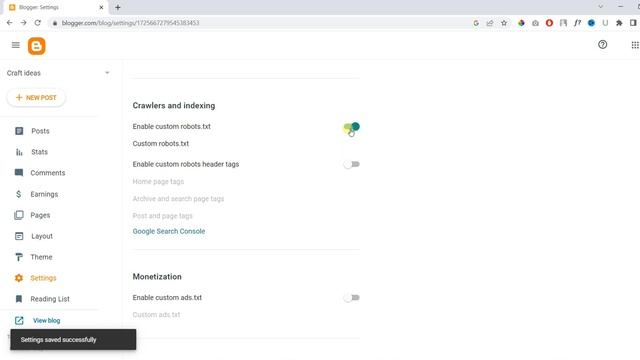
Task: Enable custom robots header tags toggle
Action: point(351,164)
